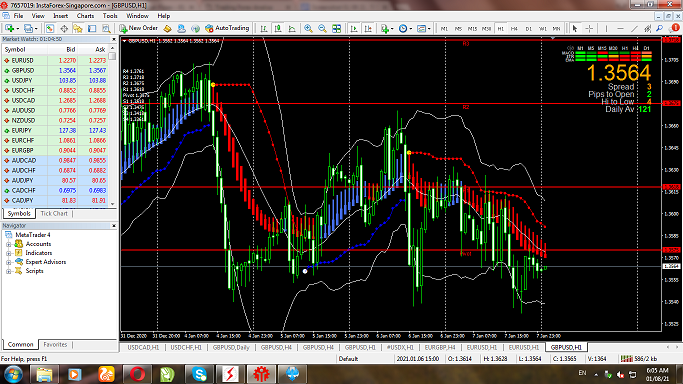Viewport: 683px width, 384px height.
Task: Open the Strategy Tester icon
Action: tap(106, 28)
